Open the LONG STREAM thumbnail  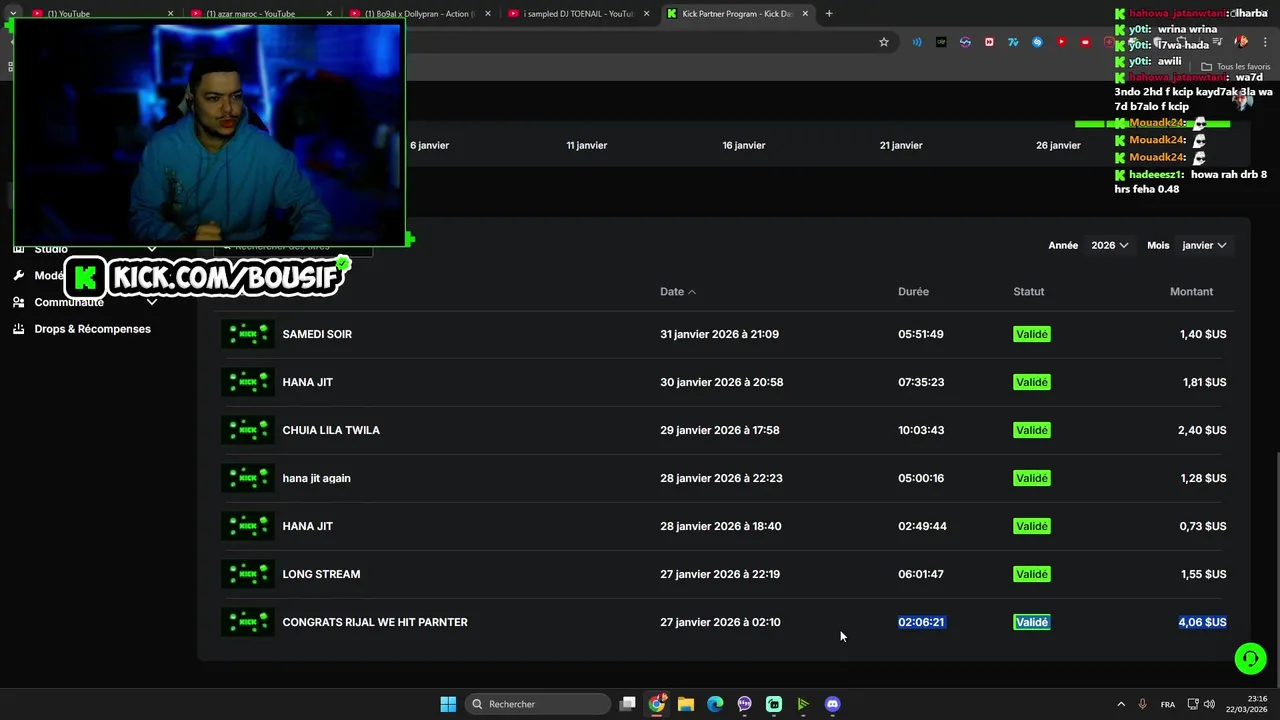[x=247, y=574]
